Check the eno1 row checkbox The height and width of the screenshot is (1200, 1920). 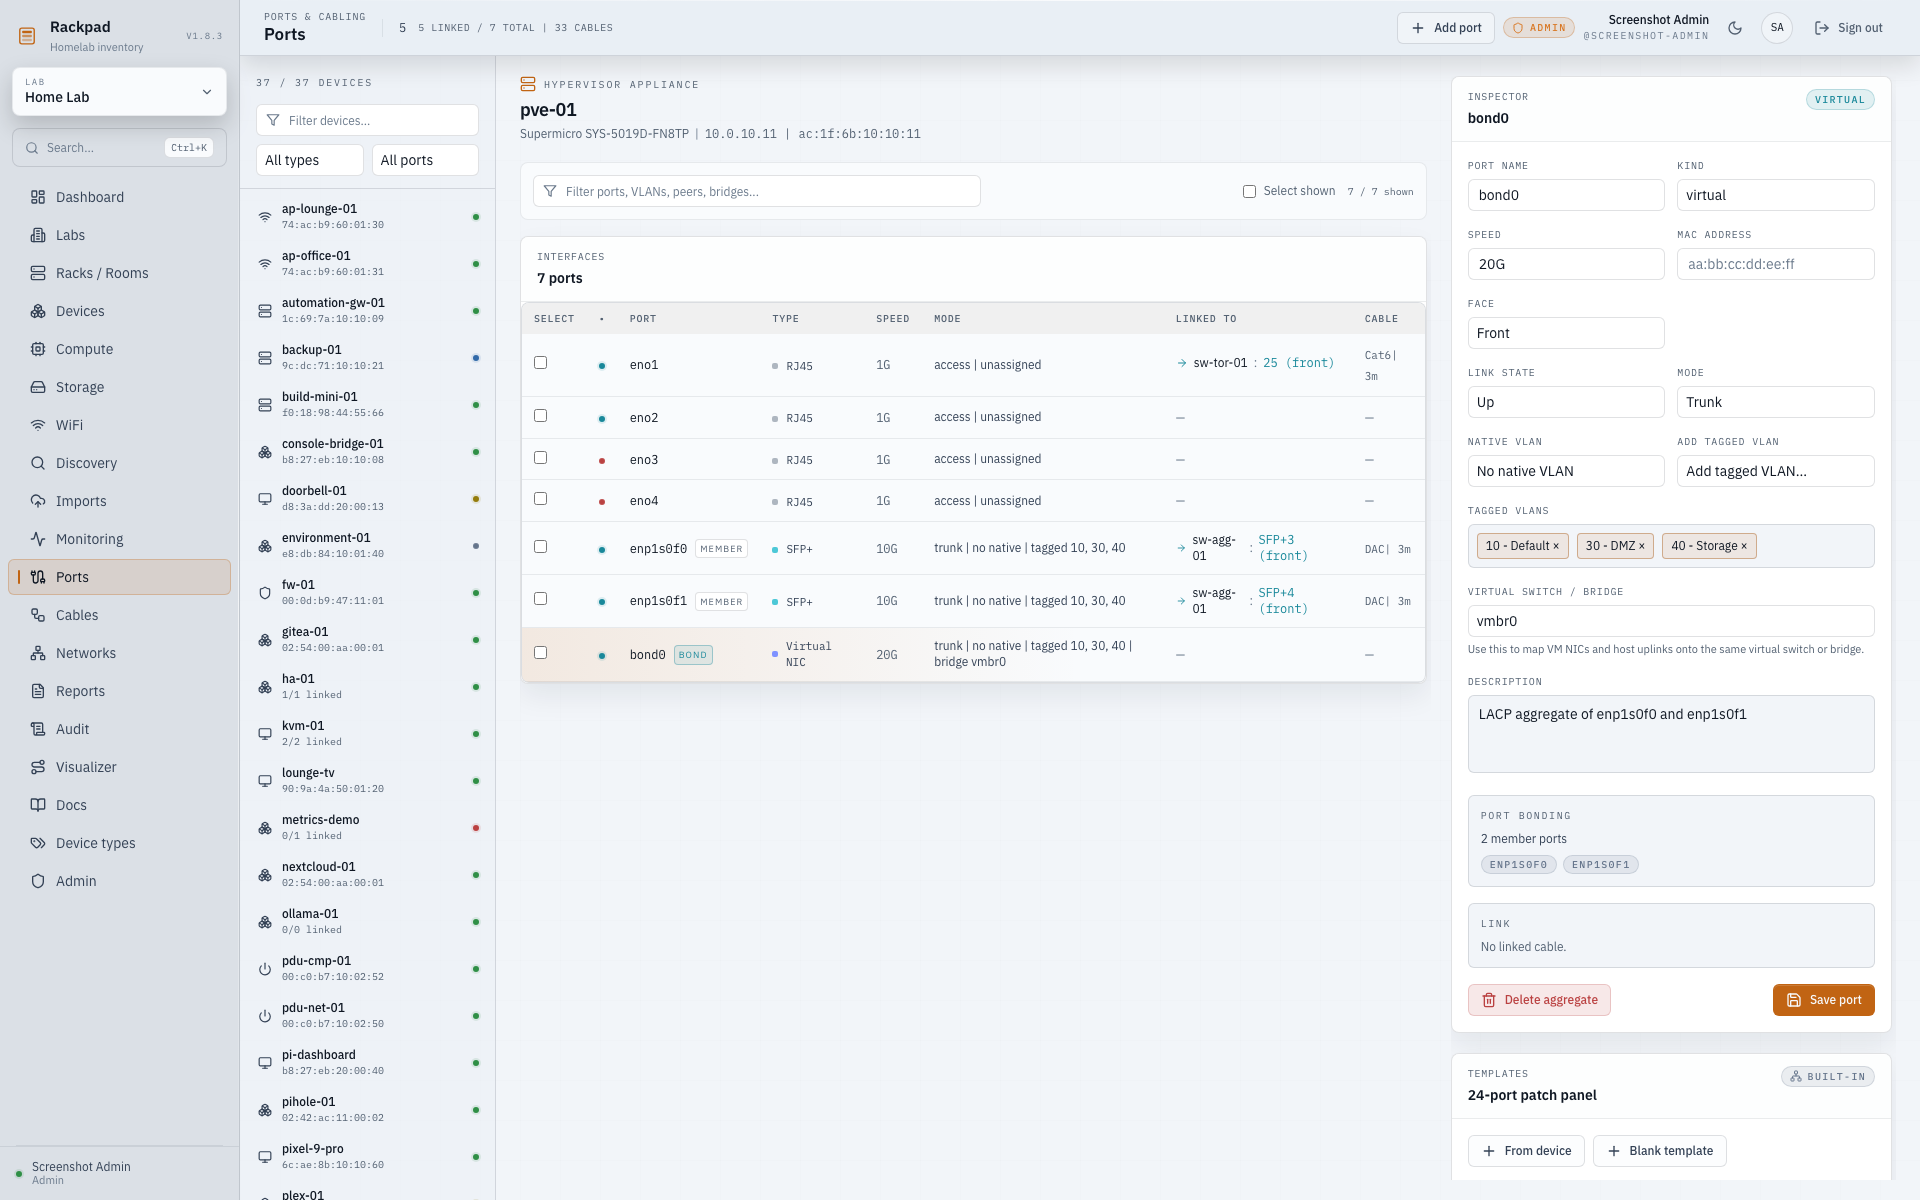pos(541,363)
